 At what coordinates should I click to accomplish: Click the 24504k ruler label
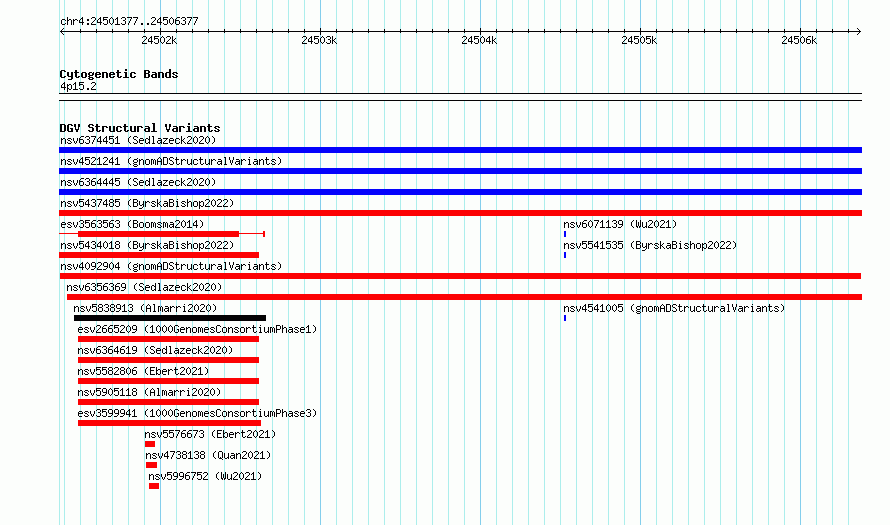pyautogui.click(x=479, y=40)
